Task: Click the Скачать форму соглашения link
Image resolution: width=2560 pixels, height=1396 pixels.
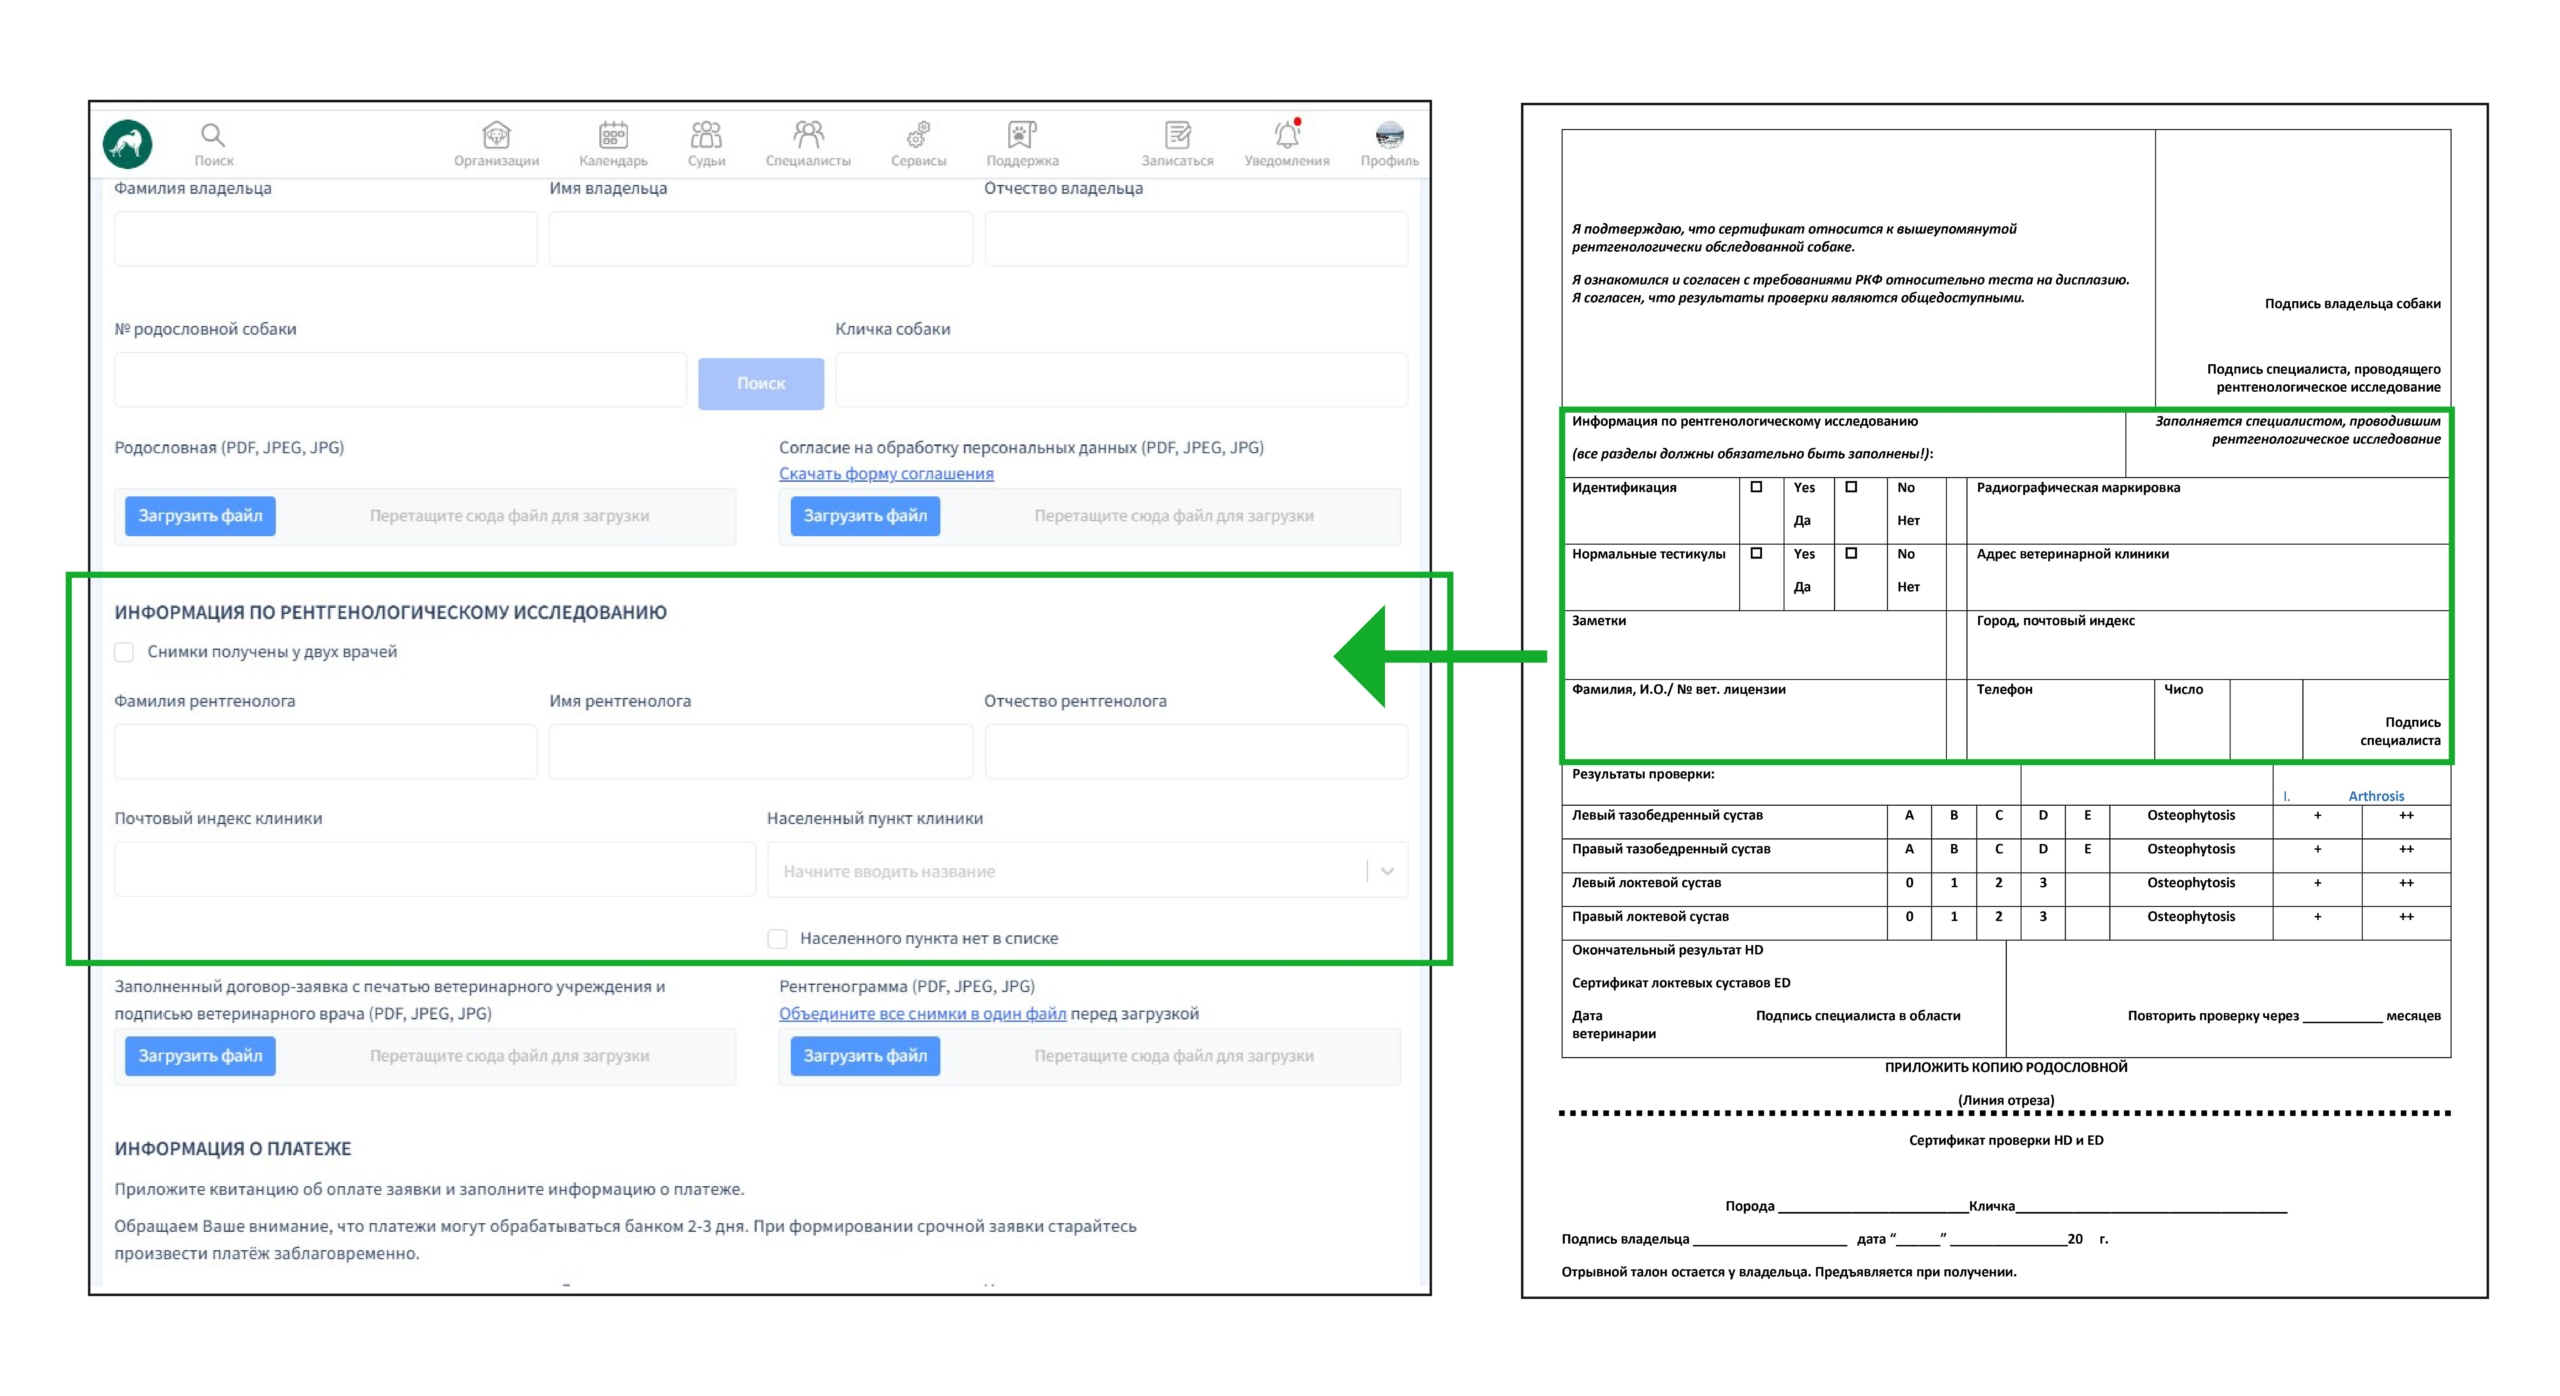Action: (x=886, y=473)
